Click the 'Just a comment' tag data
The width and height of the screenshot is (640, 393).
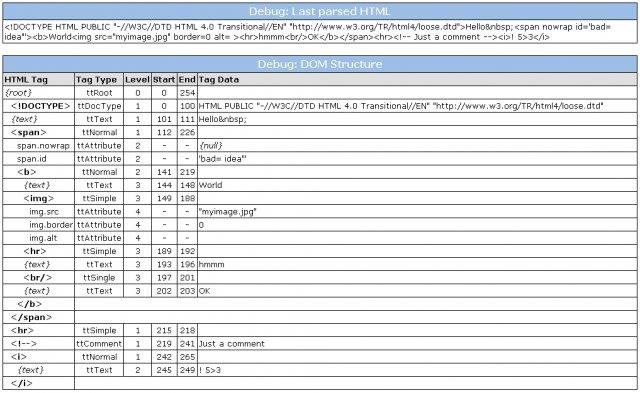point(232,344)
